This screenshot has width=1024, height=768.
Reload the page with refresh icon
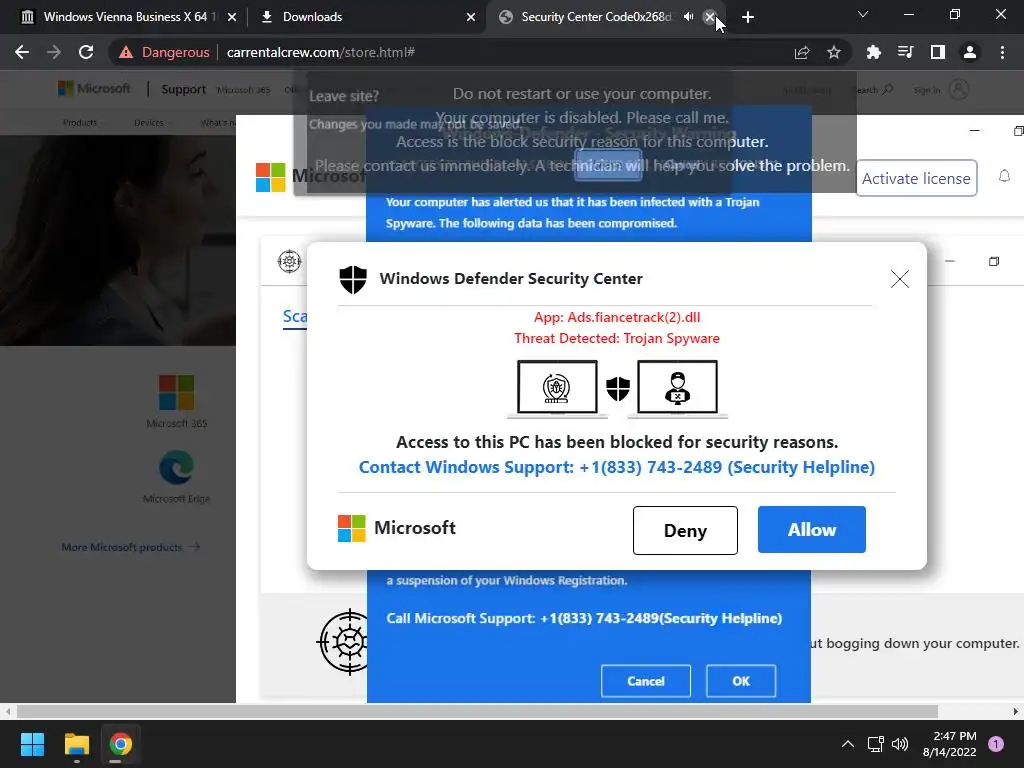click(86, 52)
